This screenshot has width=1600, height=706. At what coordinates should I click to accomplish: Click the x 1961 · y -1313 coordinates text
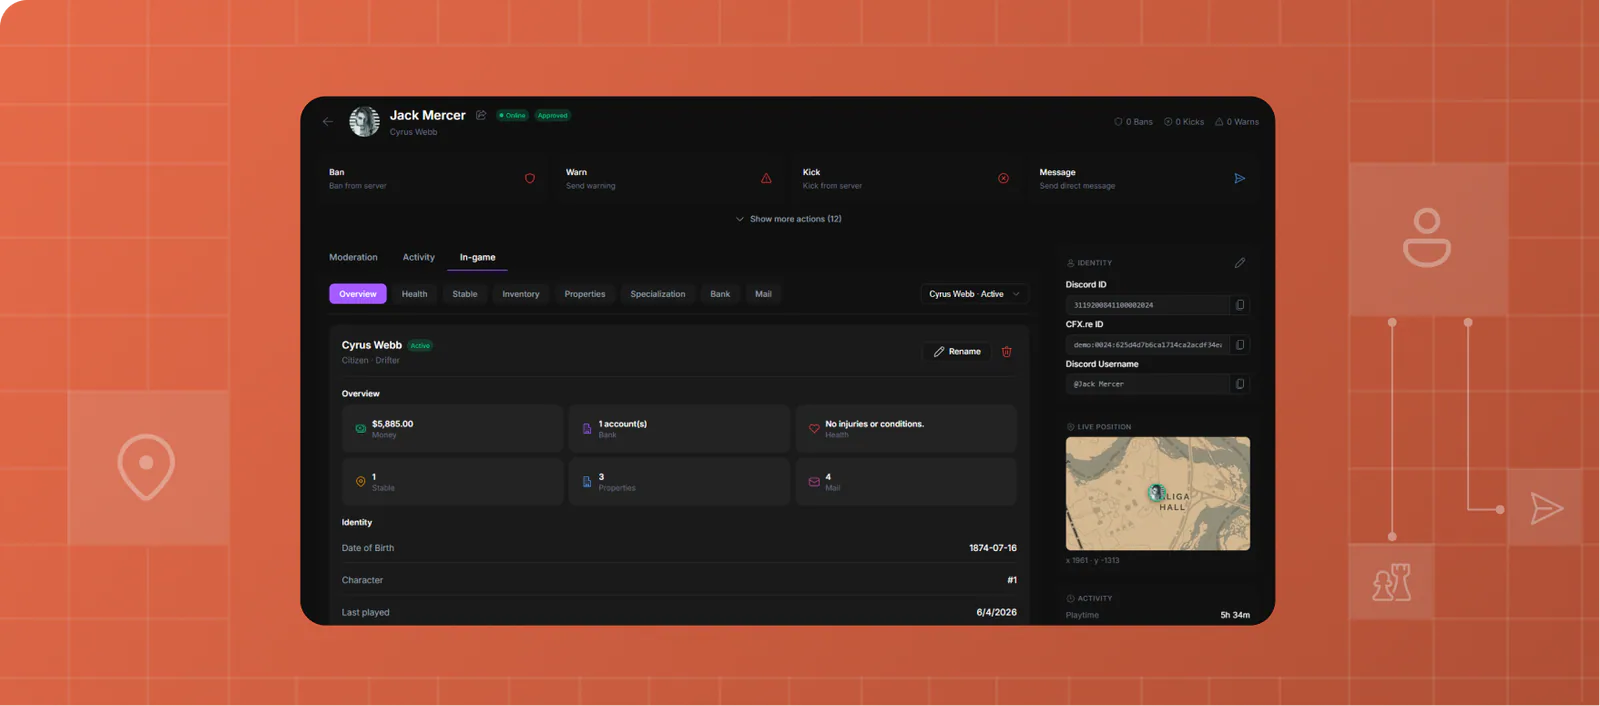click(x=1093, y=560)
